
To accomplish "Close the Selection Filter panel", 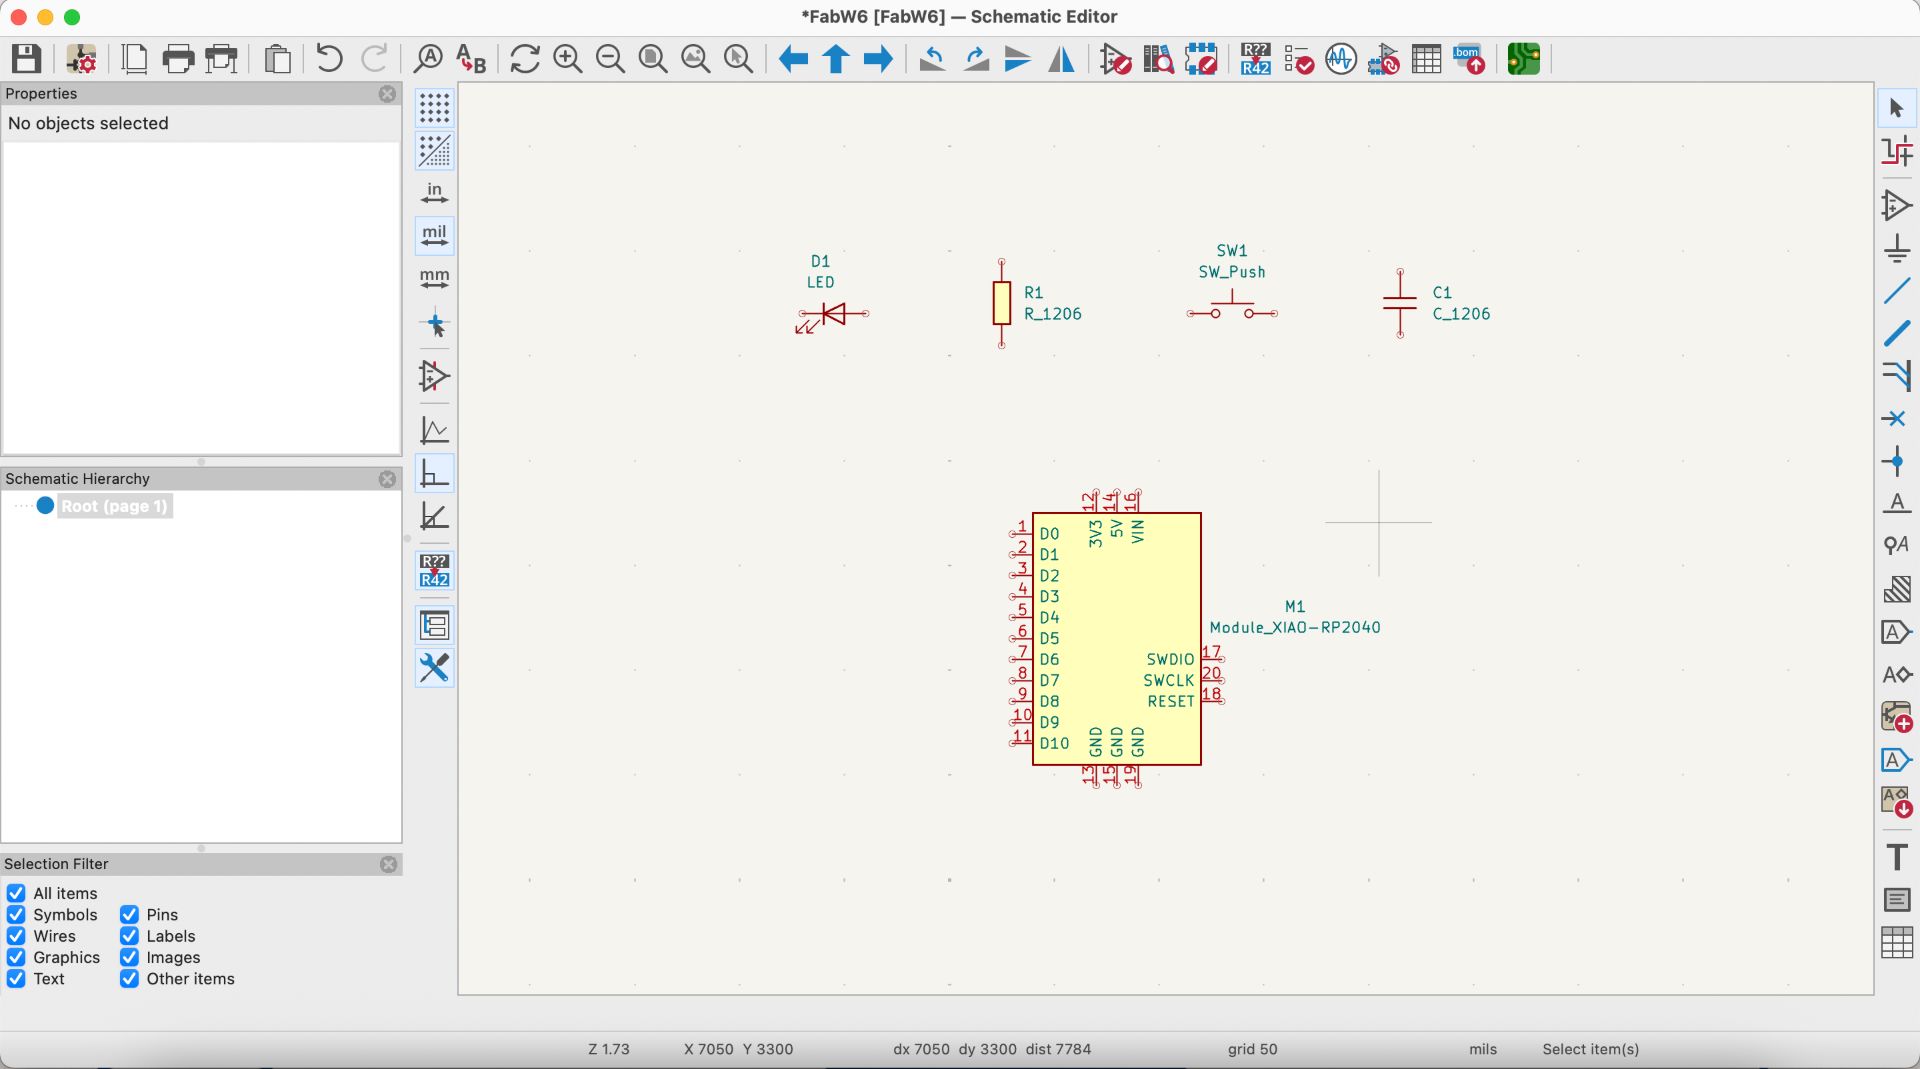I will [x=388, y=864].
